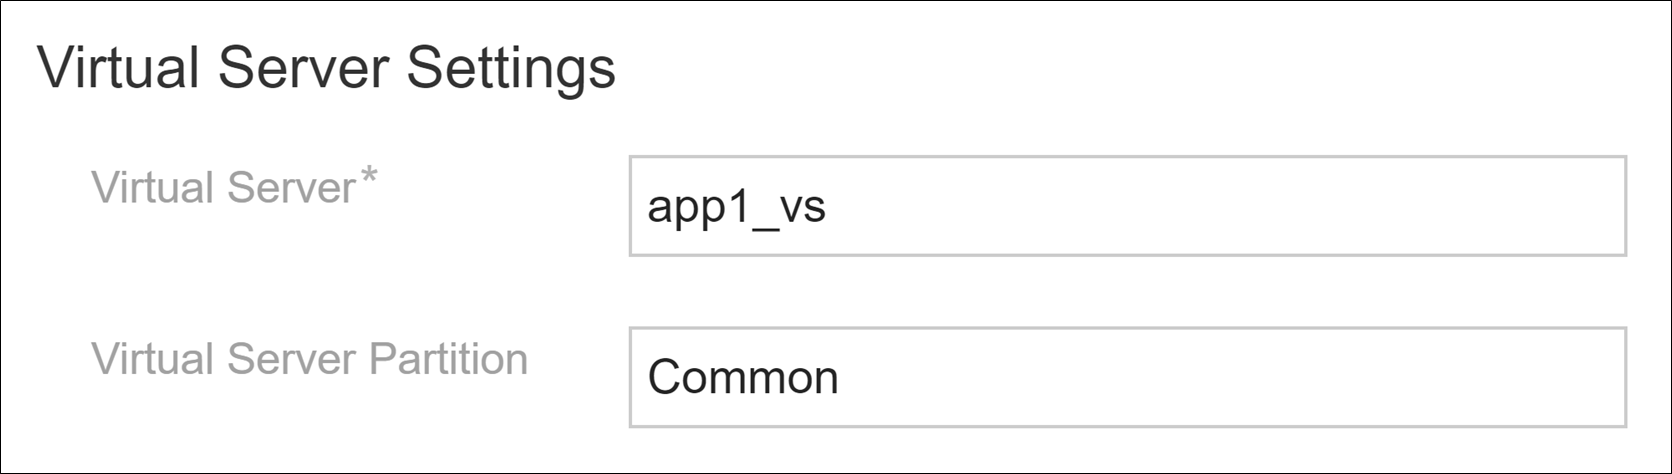Click the word "Partition" in the field label
The width and height of the screenshot is (1672, 474).
click(448, 359)
